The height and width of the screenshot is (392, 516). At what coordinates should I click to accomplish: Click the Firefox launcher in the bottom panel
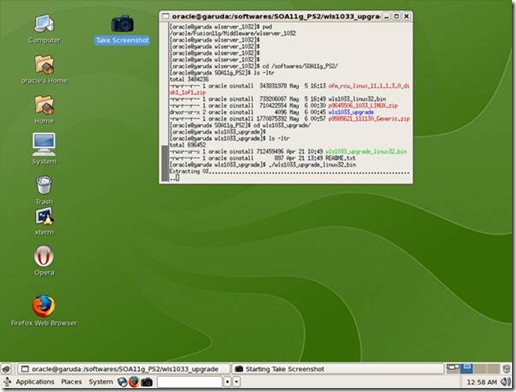coord(134,382)
